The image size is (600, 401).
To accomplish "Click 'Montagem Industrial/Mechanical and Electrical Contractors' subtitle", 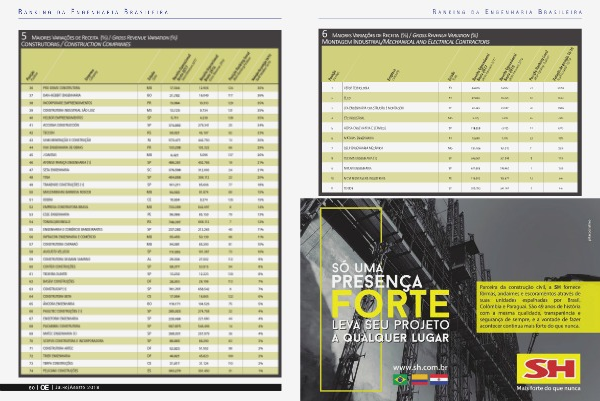I will 406,42.
